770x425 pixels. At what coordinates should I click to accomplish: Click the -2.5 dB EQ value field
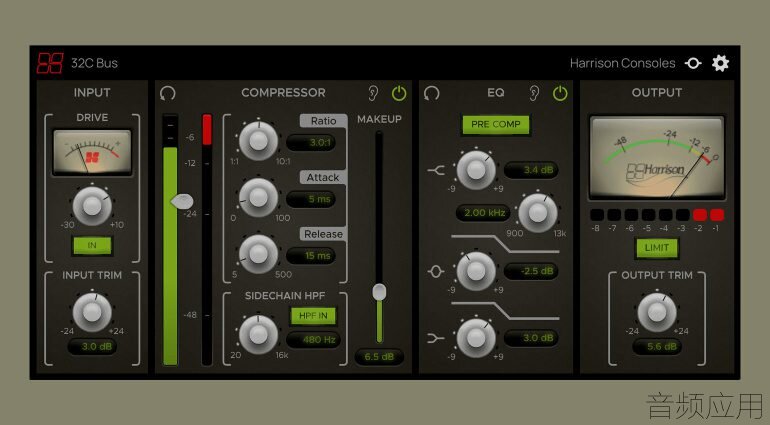(531, 271)
